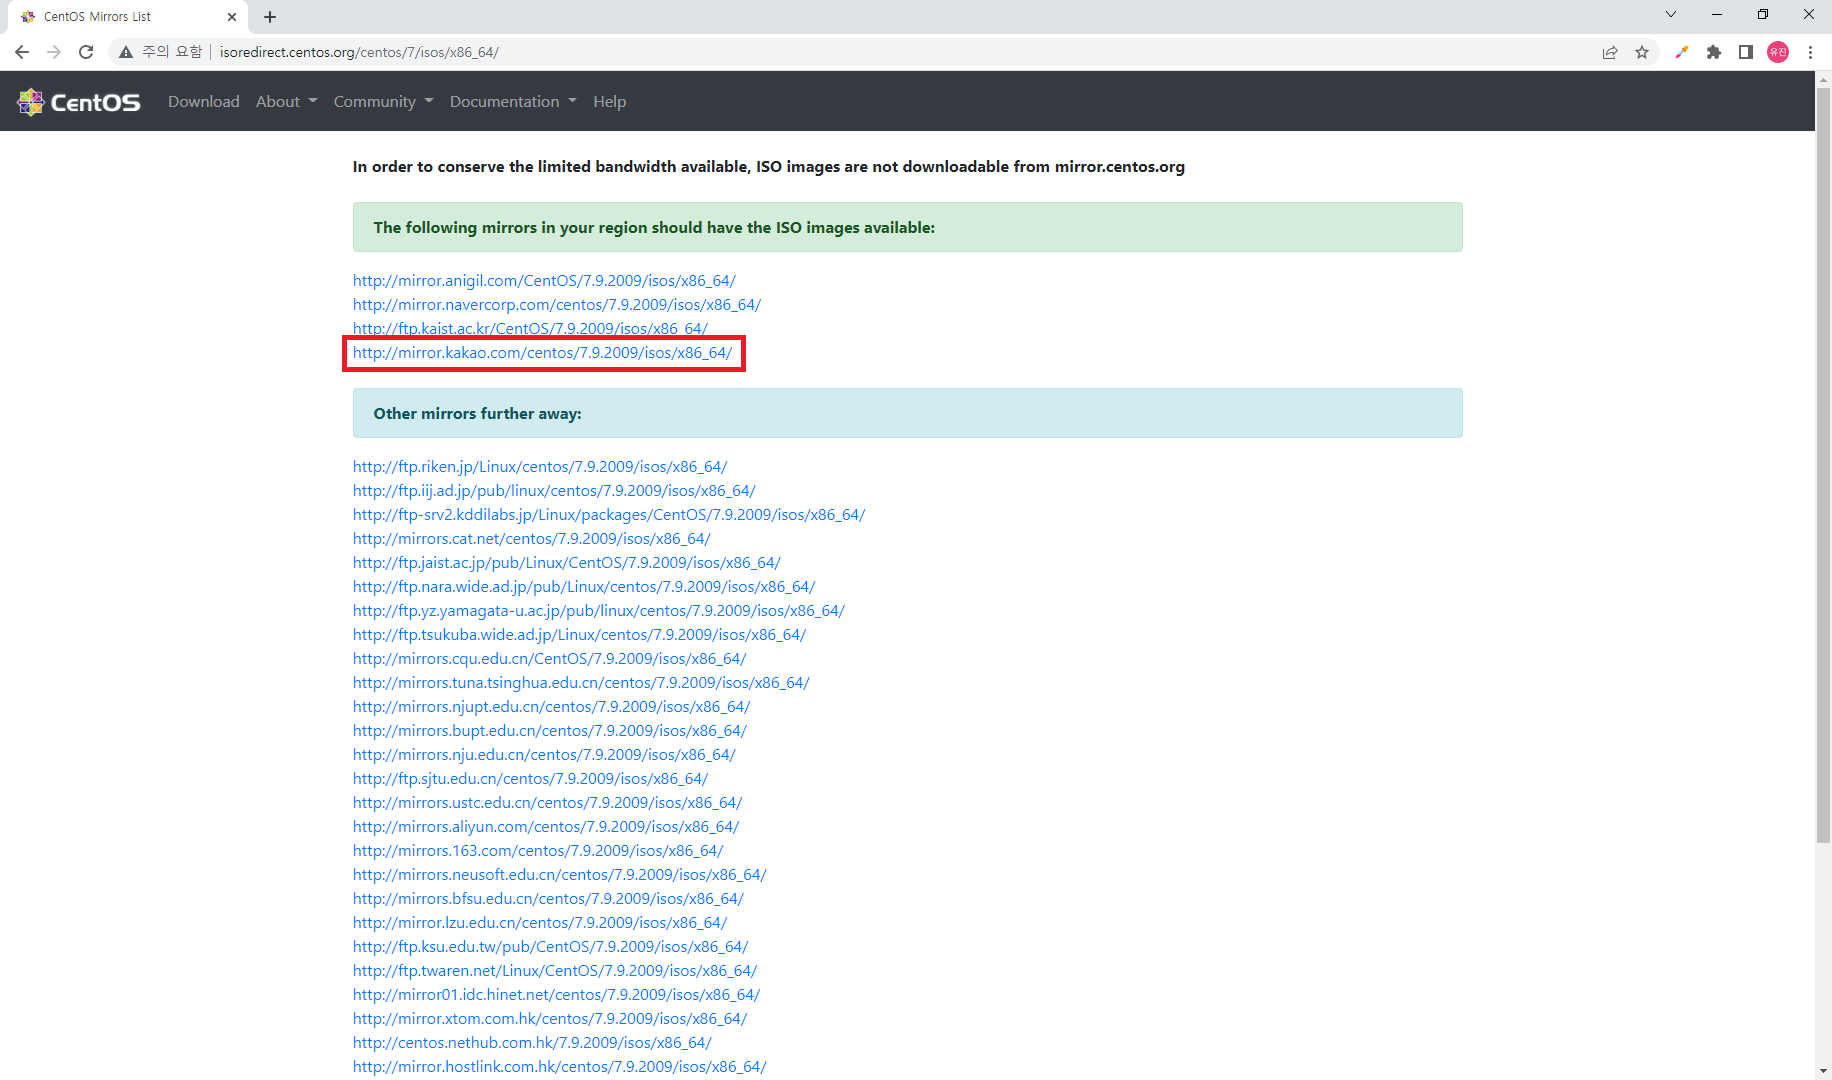Open the ftp.sjtu.edu.cn mirror link

(530, 779)
